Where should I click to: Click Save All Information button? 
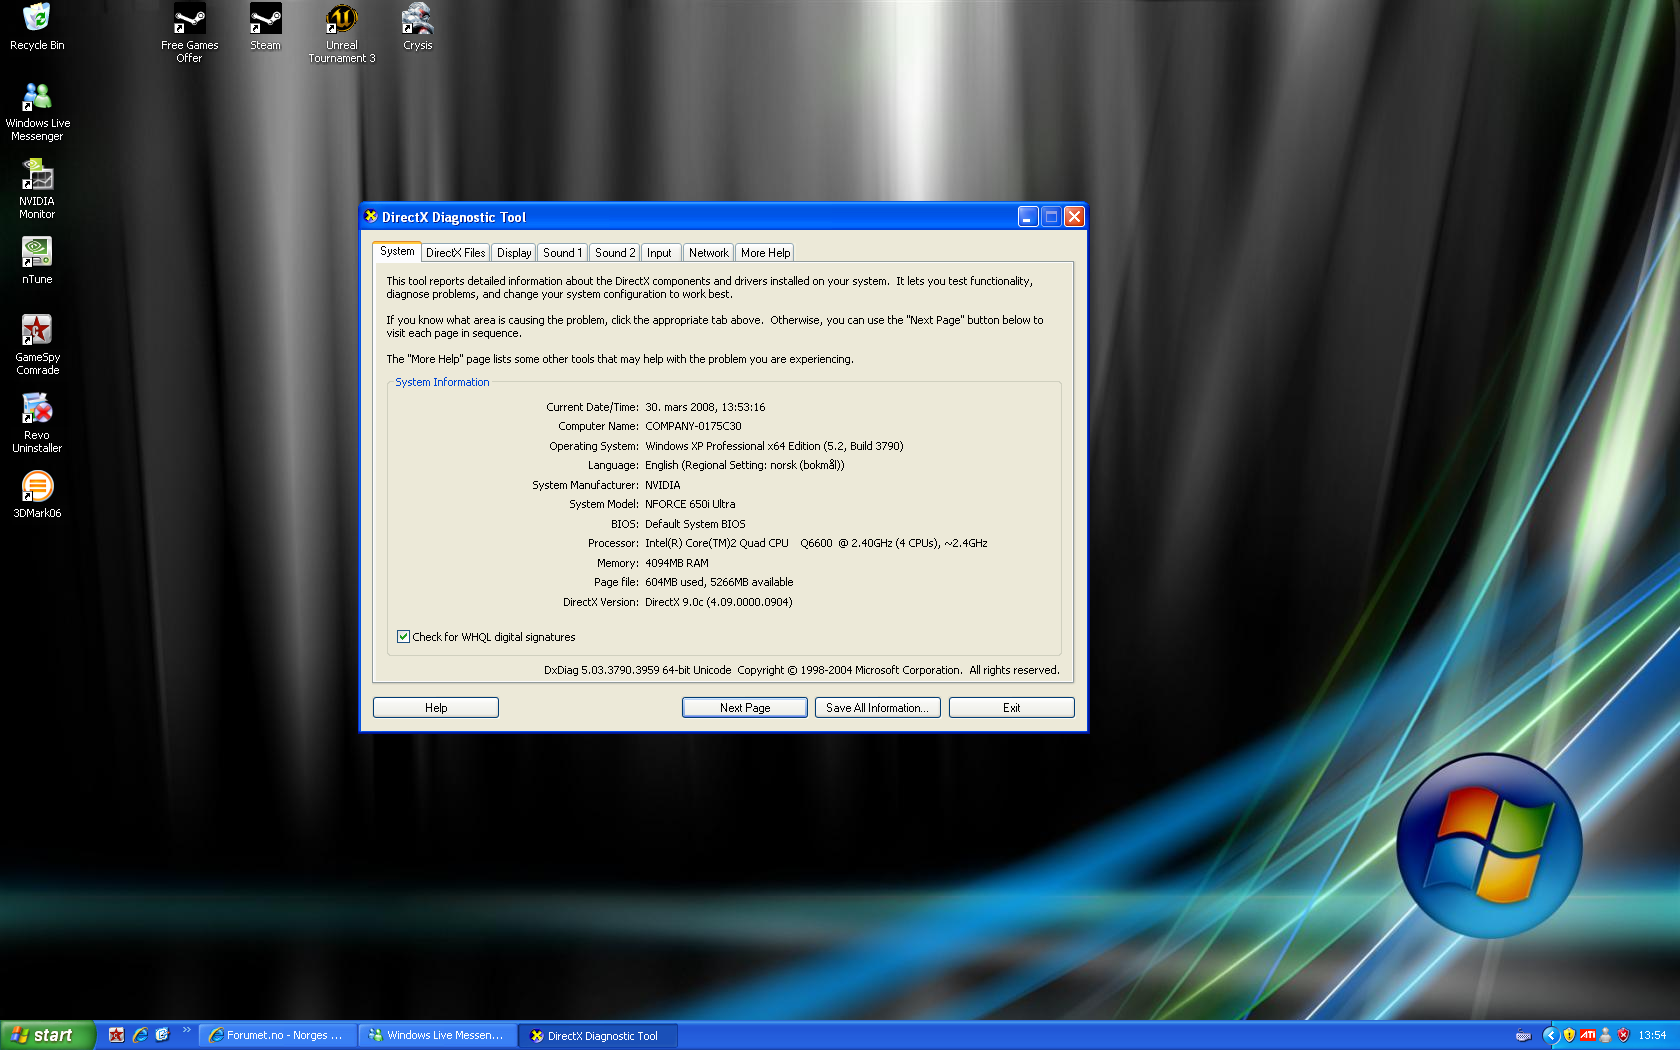(878, 708)
